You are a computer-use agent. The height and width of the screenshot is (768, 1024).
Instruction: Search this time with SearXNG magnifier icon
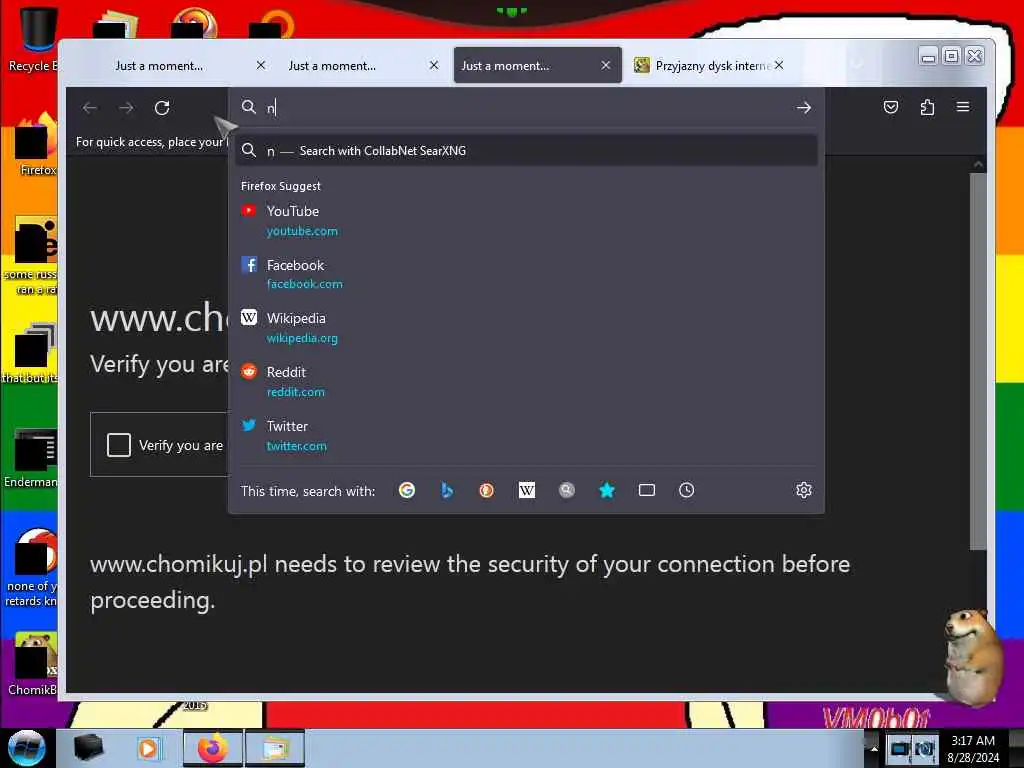(x=567, y=490)
